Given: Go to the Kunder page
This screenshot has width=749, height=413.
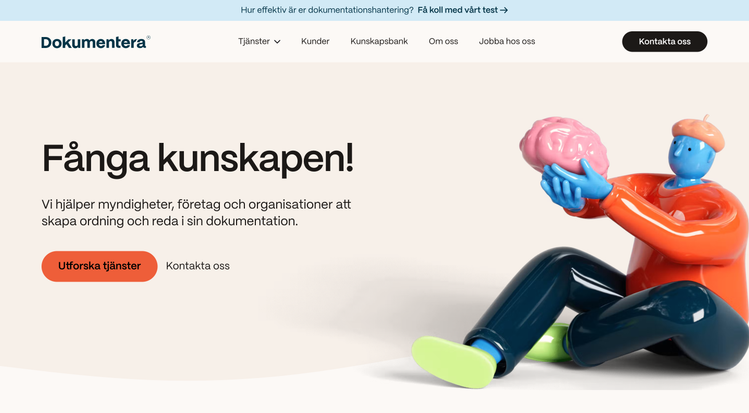Looking at the screenshot, I should (x=315, y=42).
